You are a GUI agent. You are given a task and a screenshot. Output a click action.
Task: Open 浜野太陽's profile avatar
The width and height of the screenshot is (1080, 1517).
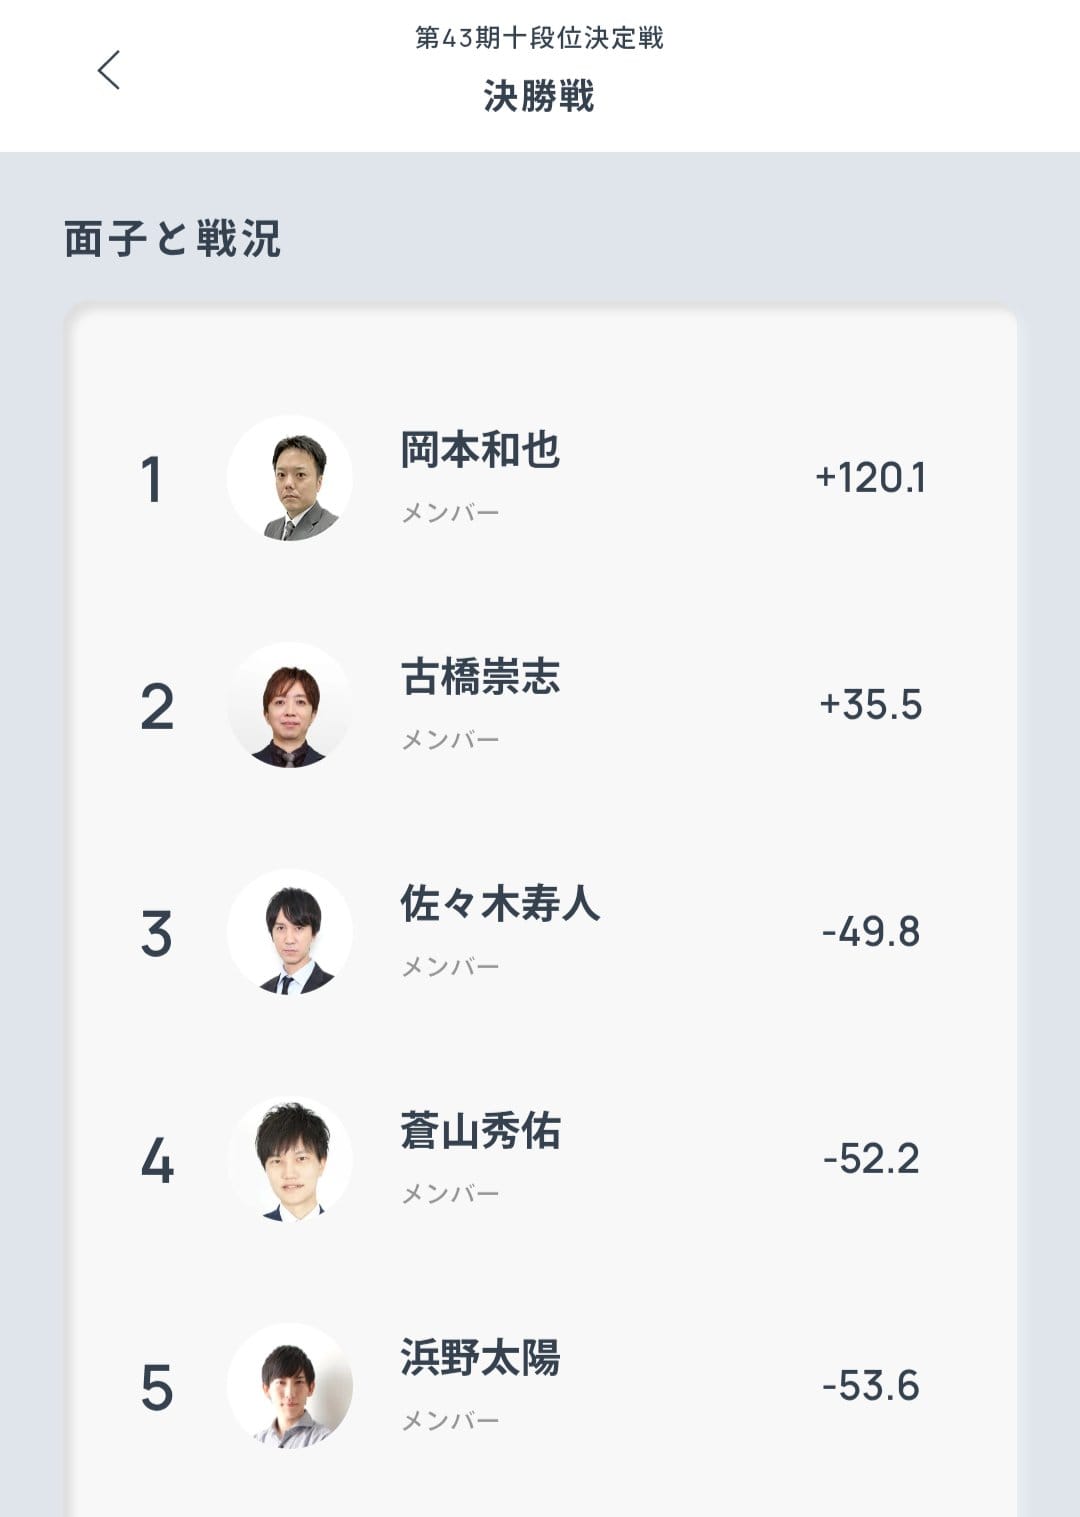290,1386
